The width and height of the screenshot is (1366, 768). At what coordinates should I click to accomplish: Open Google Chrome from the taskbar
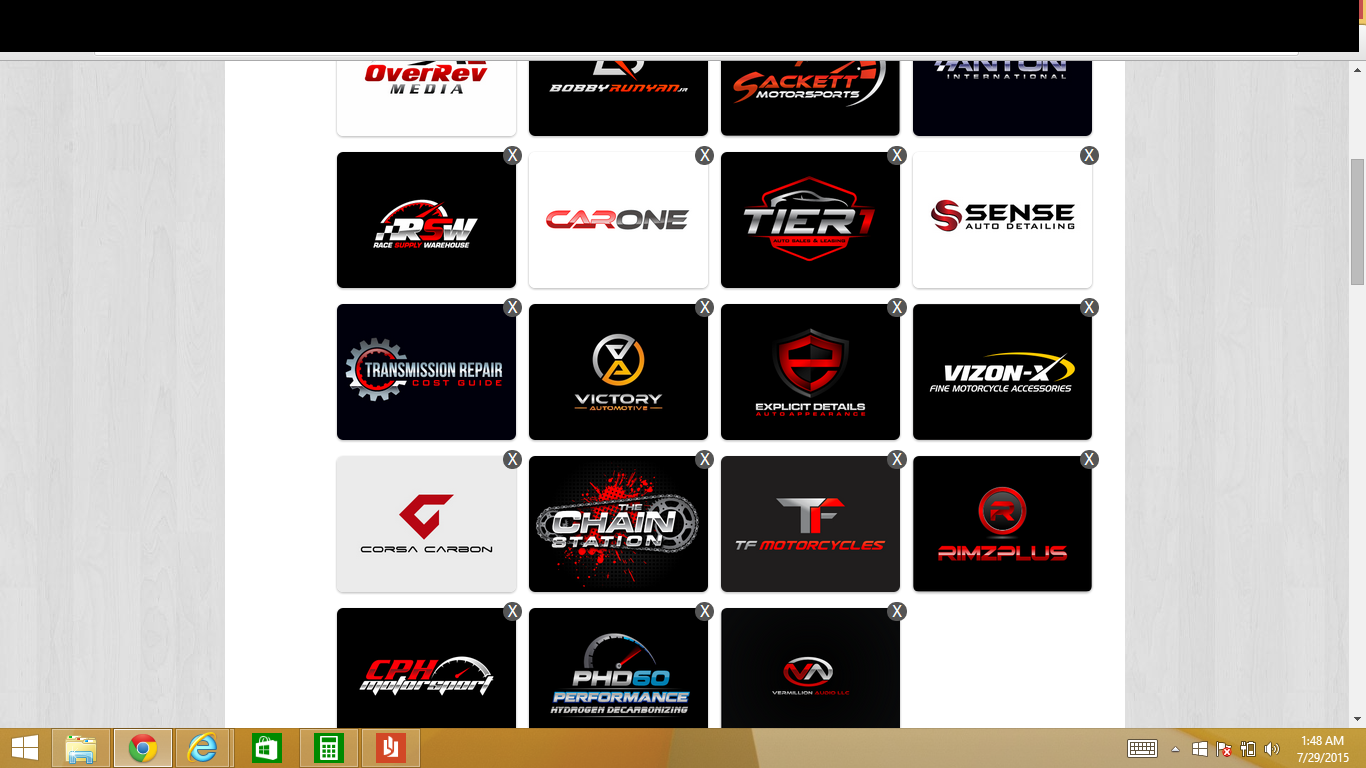click(x=143, y=748)
